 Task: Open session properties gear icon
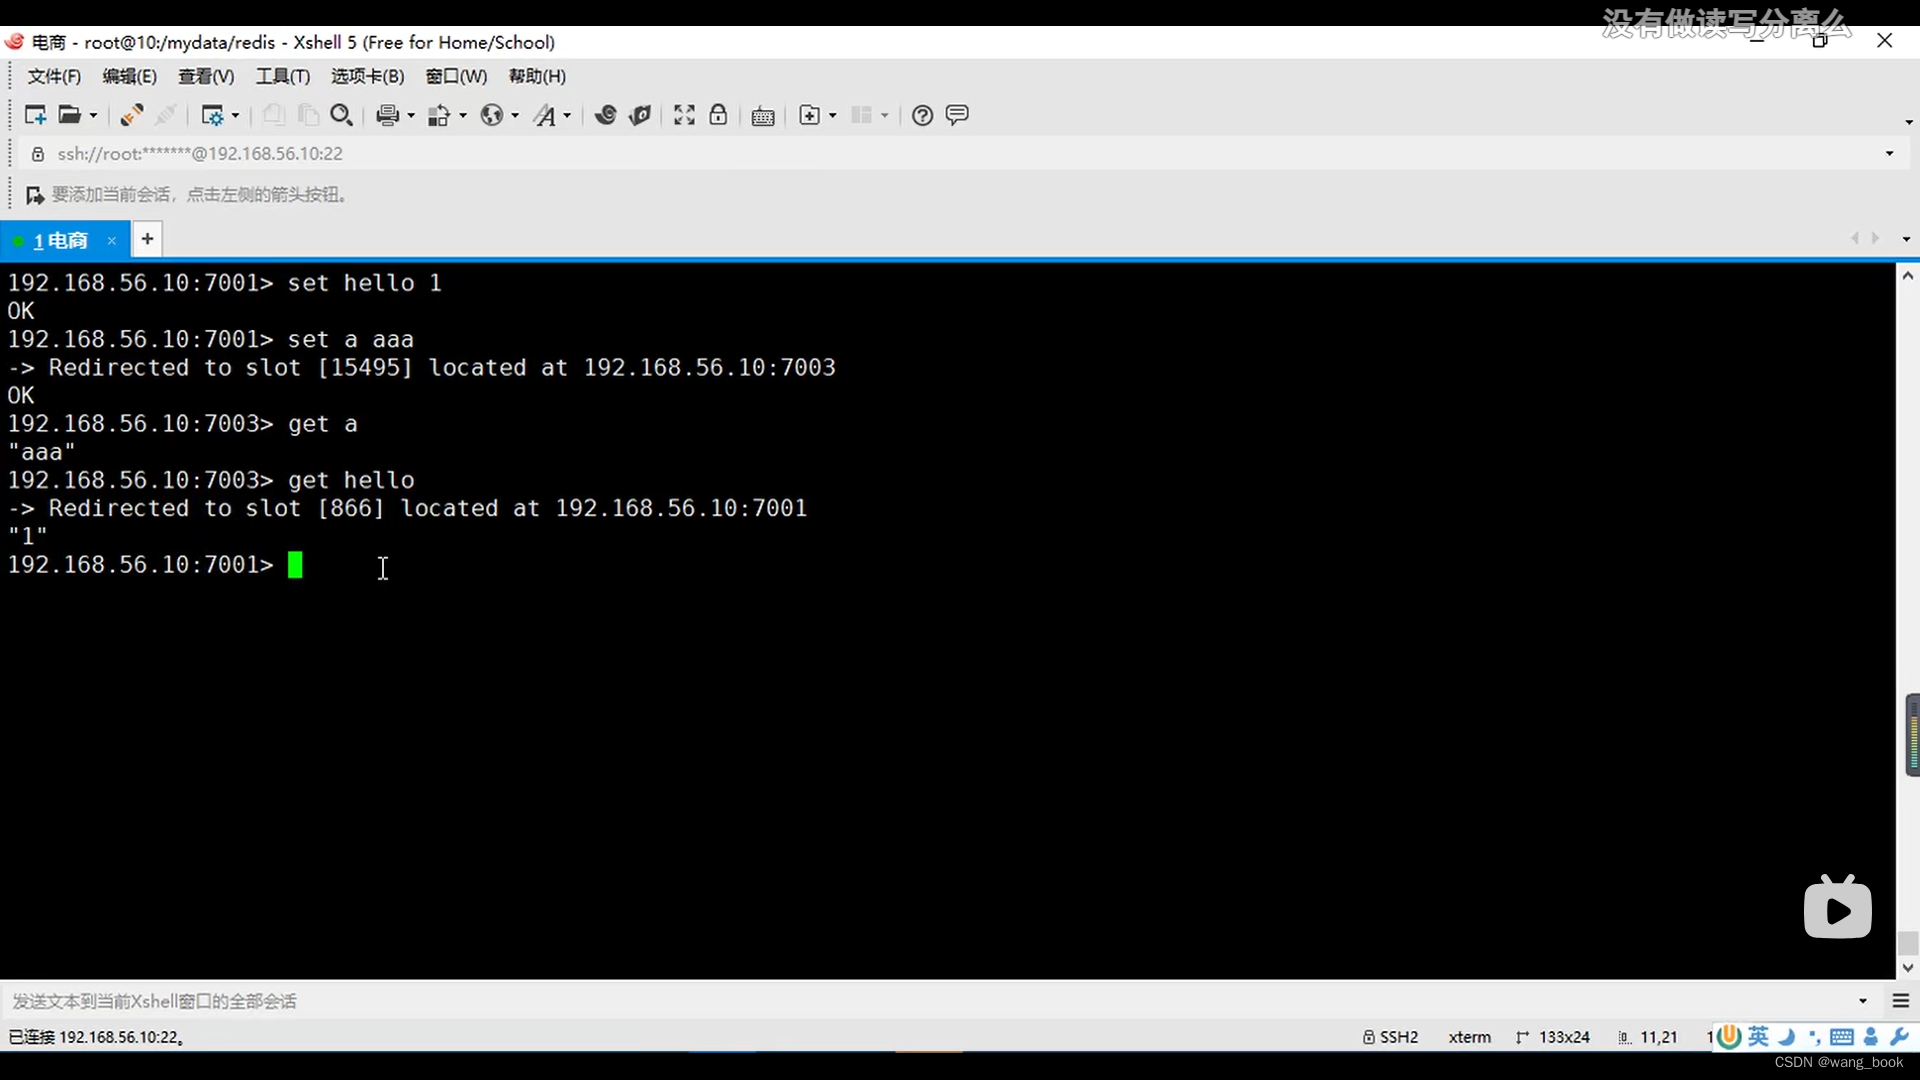[212, 115]
